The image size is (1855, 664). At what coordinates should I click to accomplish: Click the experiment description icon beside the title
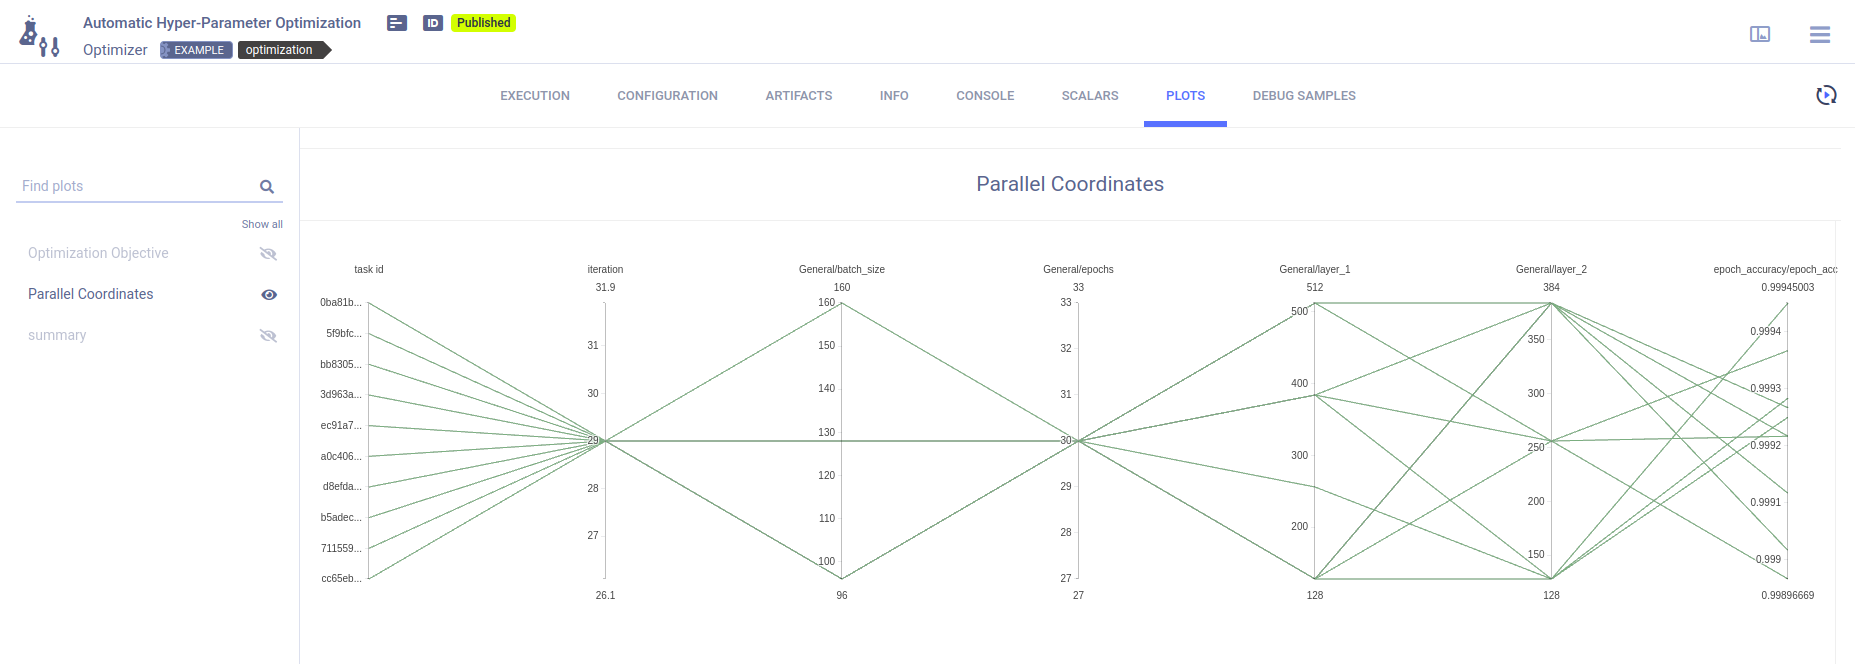click(396, 22)
